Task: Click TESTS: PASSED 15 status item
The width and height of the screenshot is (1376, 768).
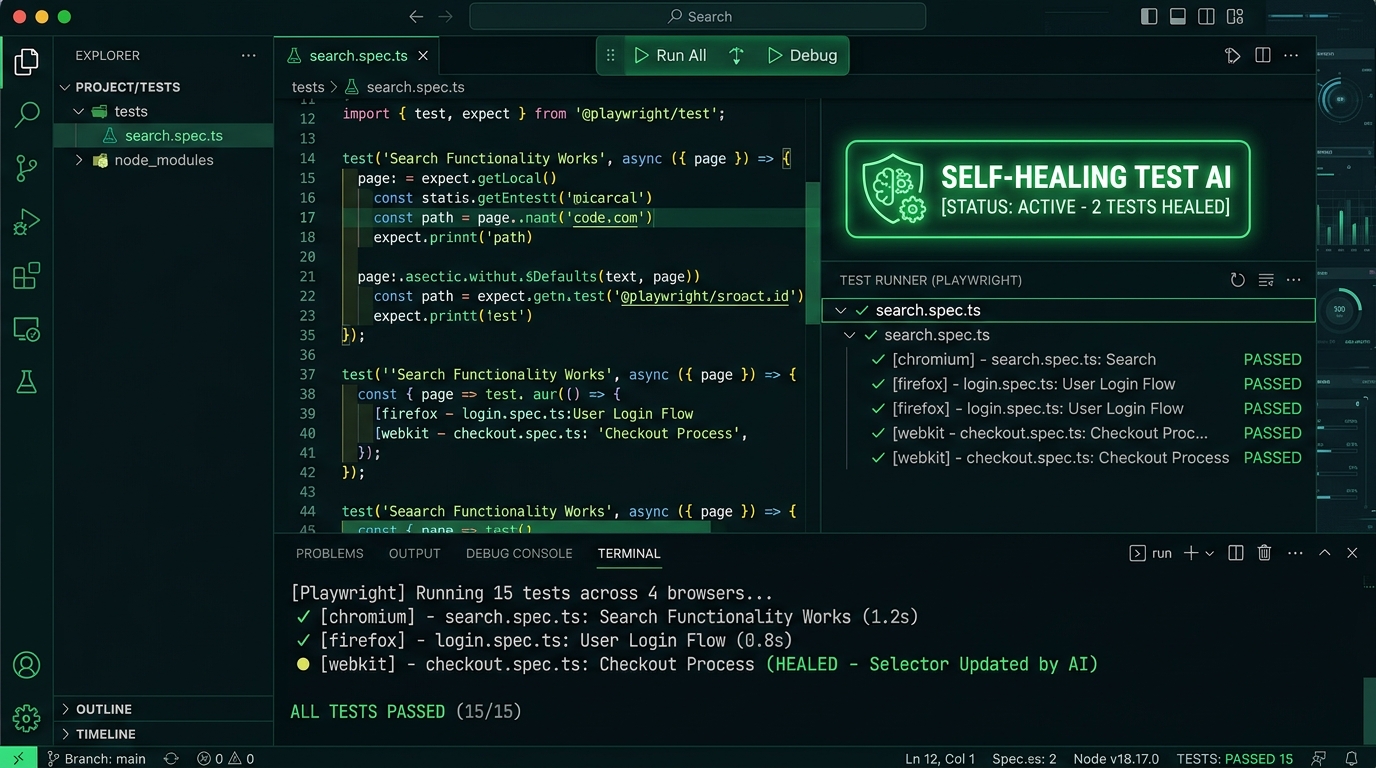Action: click(1235, 759)
